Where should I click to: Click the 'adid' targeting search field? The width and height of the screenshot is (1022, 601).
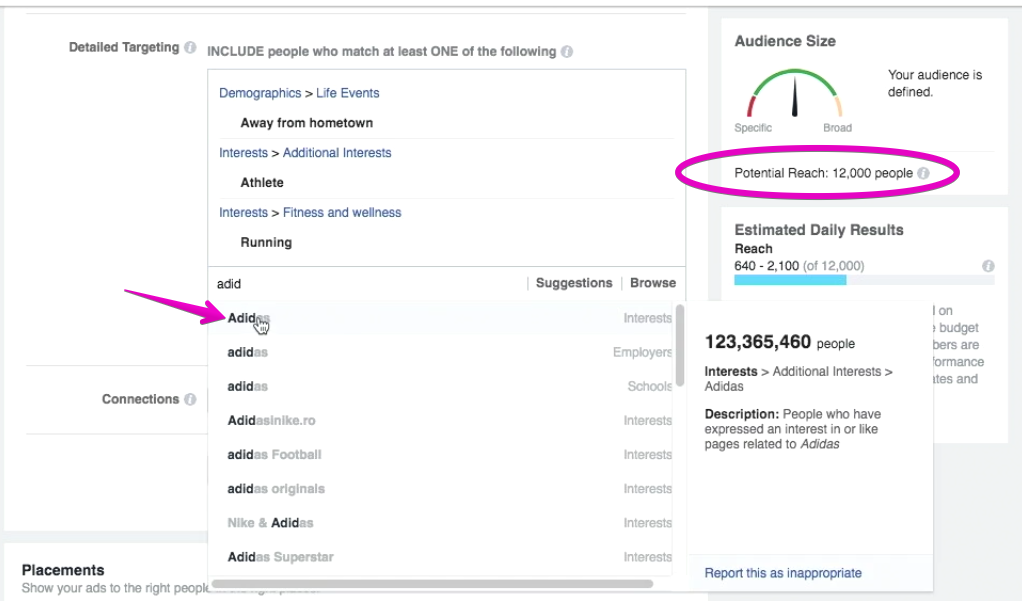point(368,284)
